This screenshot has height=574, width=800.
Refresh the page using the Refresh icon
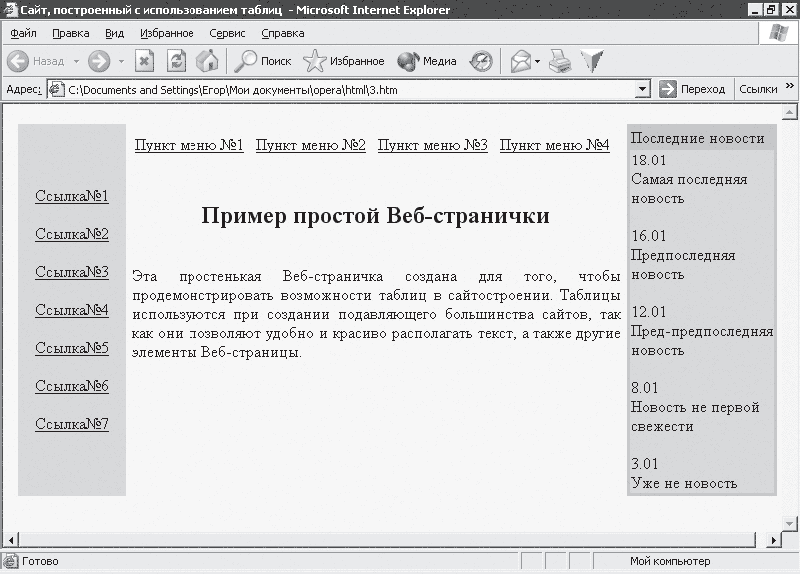point(176,61)
